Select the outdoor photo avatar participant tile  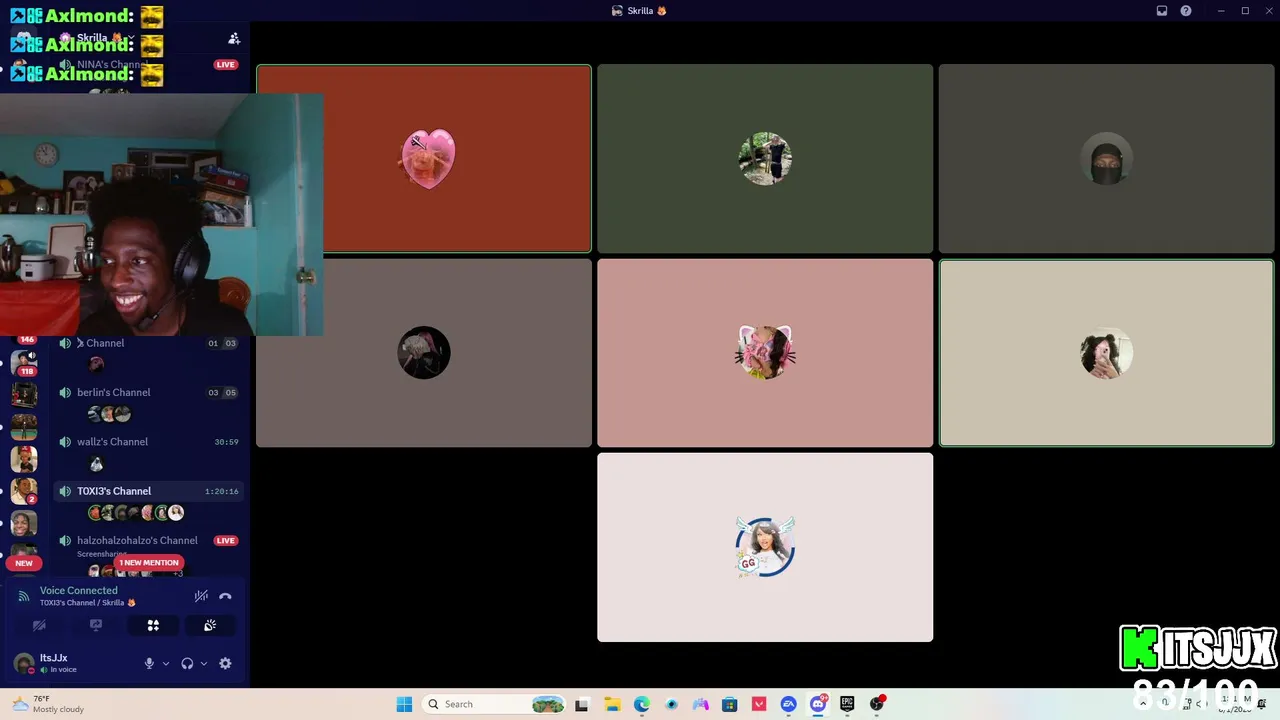[x=765, y=158]
